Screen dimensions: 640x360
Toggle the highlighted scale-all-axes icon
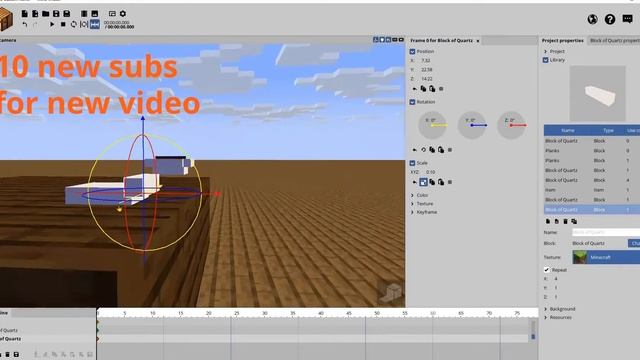coord(423,182)
